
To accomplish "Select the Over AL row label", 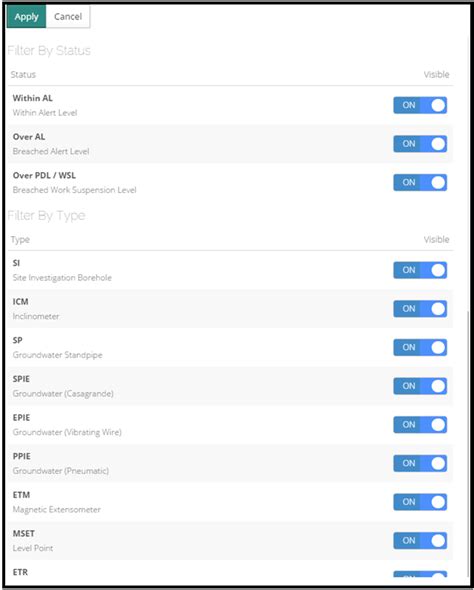I will click(29, 137).
